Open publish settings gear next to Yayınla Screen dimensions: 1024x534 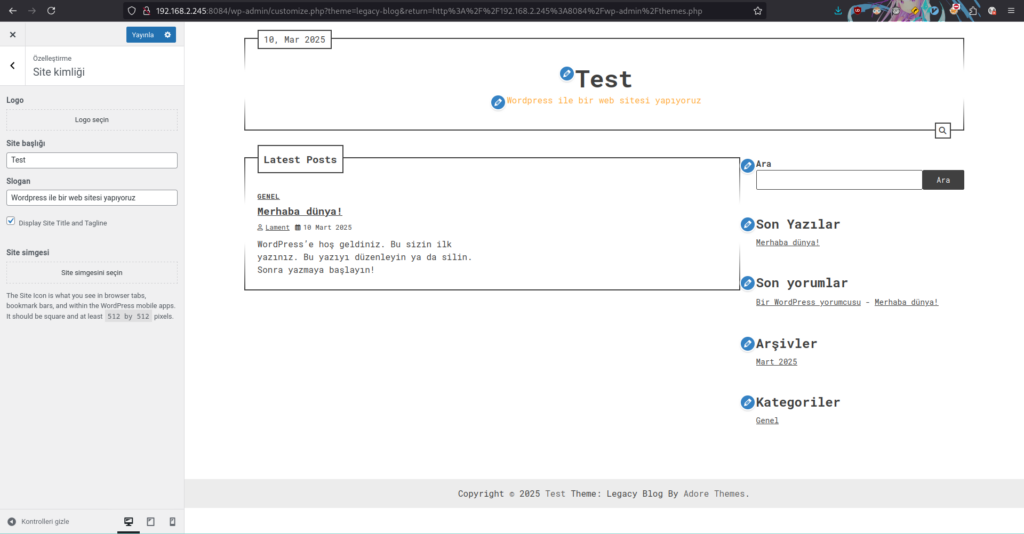pos(168,35)
